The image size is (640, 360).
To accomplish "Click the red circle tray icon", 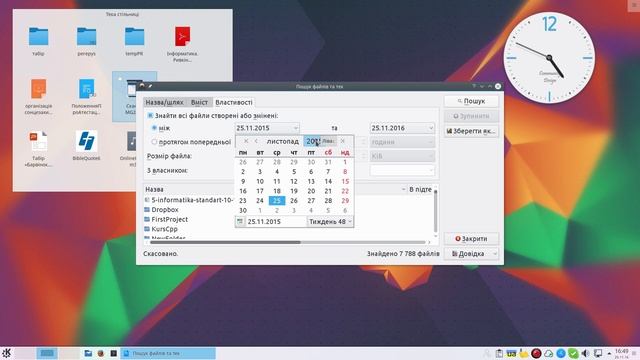I will coord(536,353).
